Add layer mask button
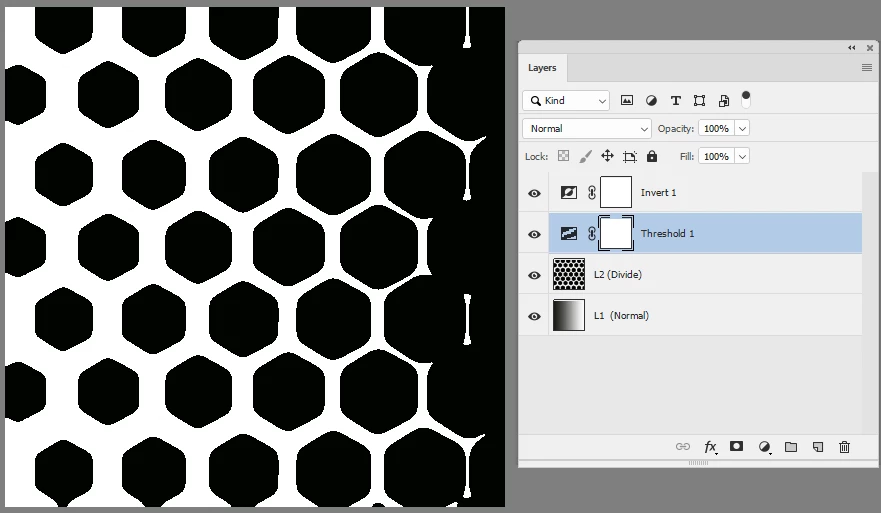 click(x=737, y=446)
